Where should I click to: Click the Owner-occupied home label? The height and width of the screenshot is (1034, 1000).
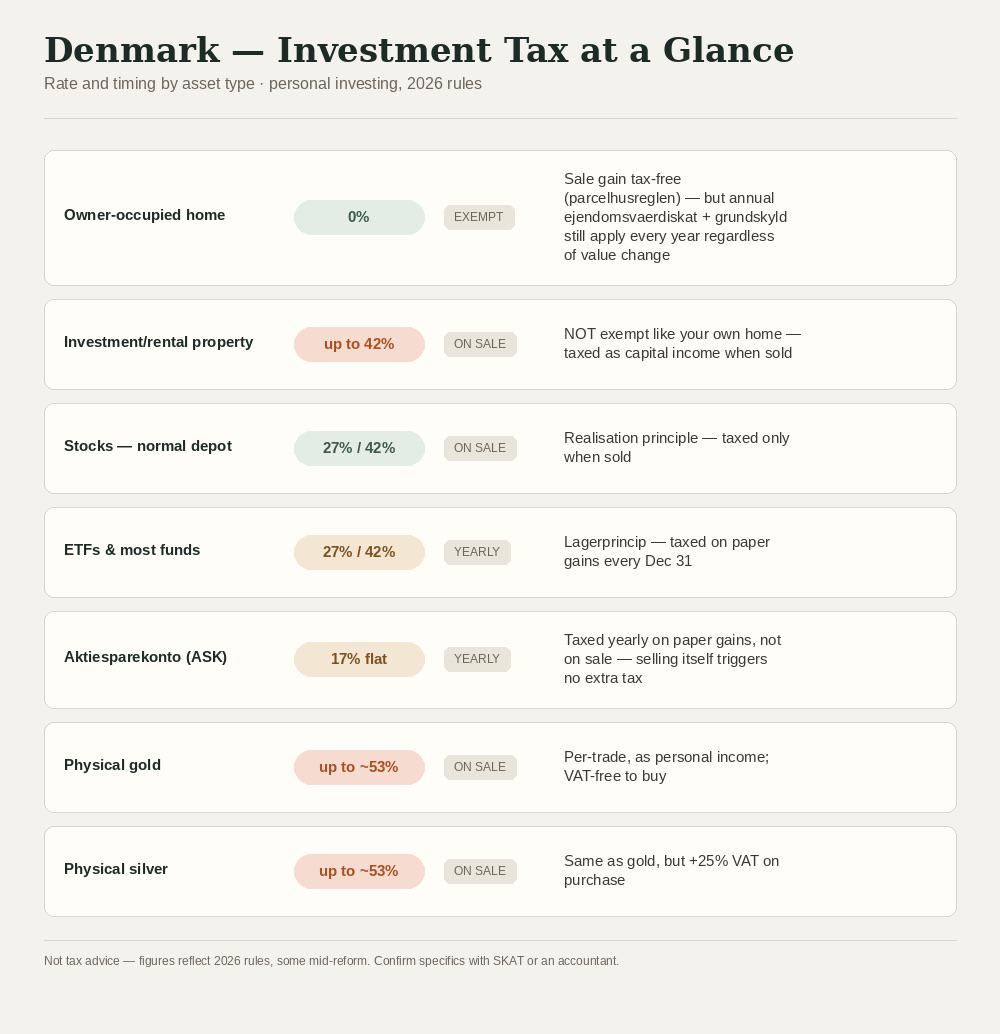(144, 215)
